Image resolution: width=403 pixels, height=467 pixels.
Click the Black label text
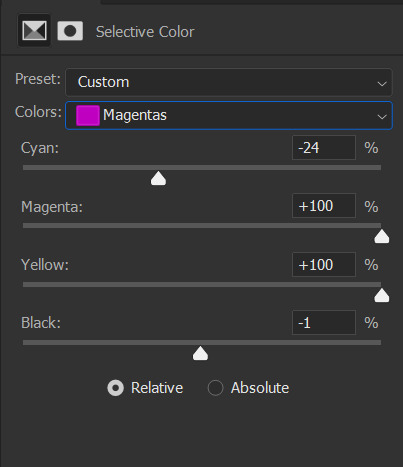coord(41,323)
